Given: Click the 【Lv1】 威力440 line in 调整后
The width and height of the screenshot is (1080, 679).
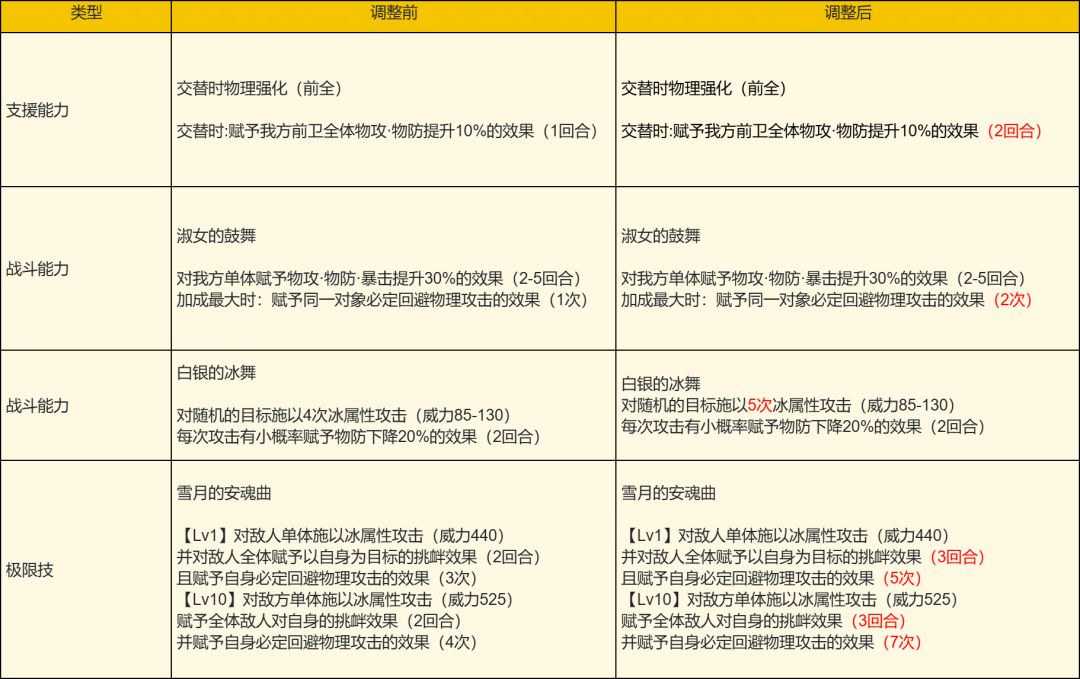Looking at the screenshot, I should click(x=786, y=536).
